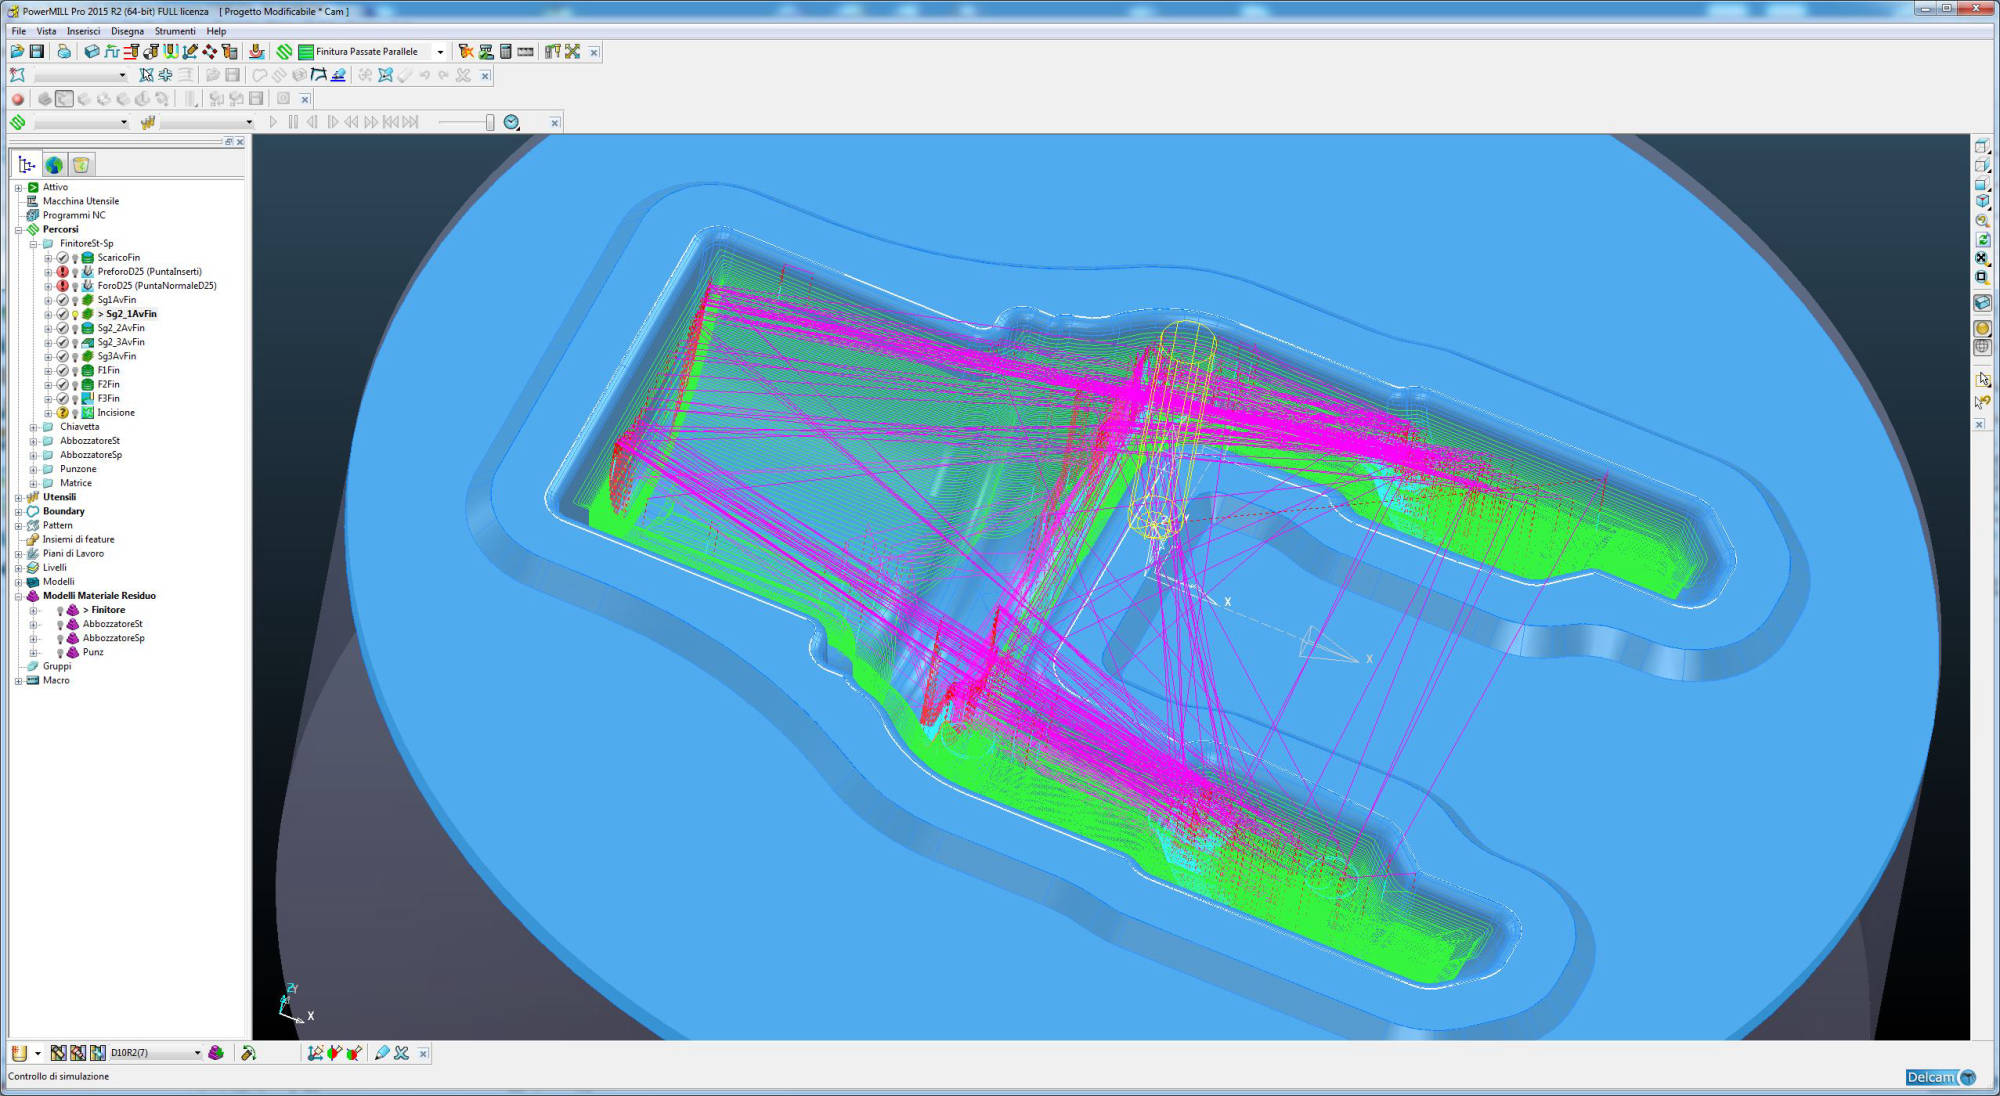Toggle light bulb for Sg2_1AvFin toolpath
The height and width of the screenshot is (1096, 2000).
75,314
